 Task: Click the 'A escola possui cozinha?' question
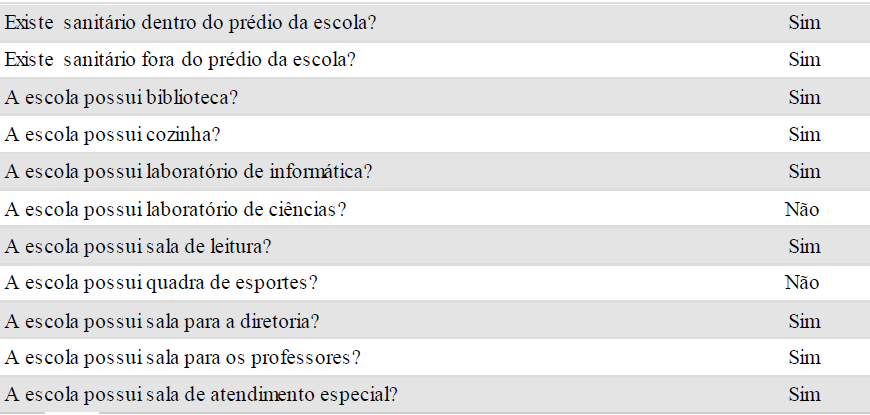pyautogui.click(x=113, y=134)
